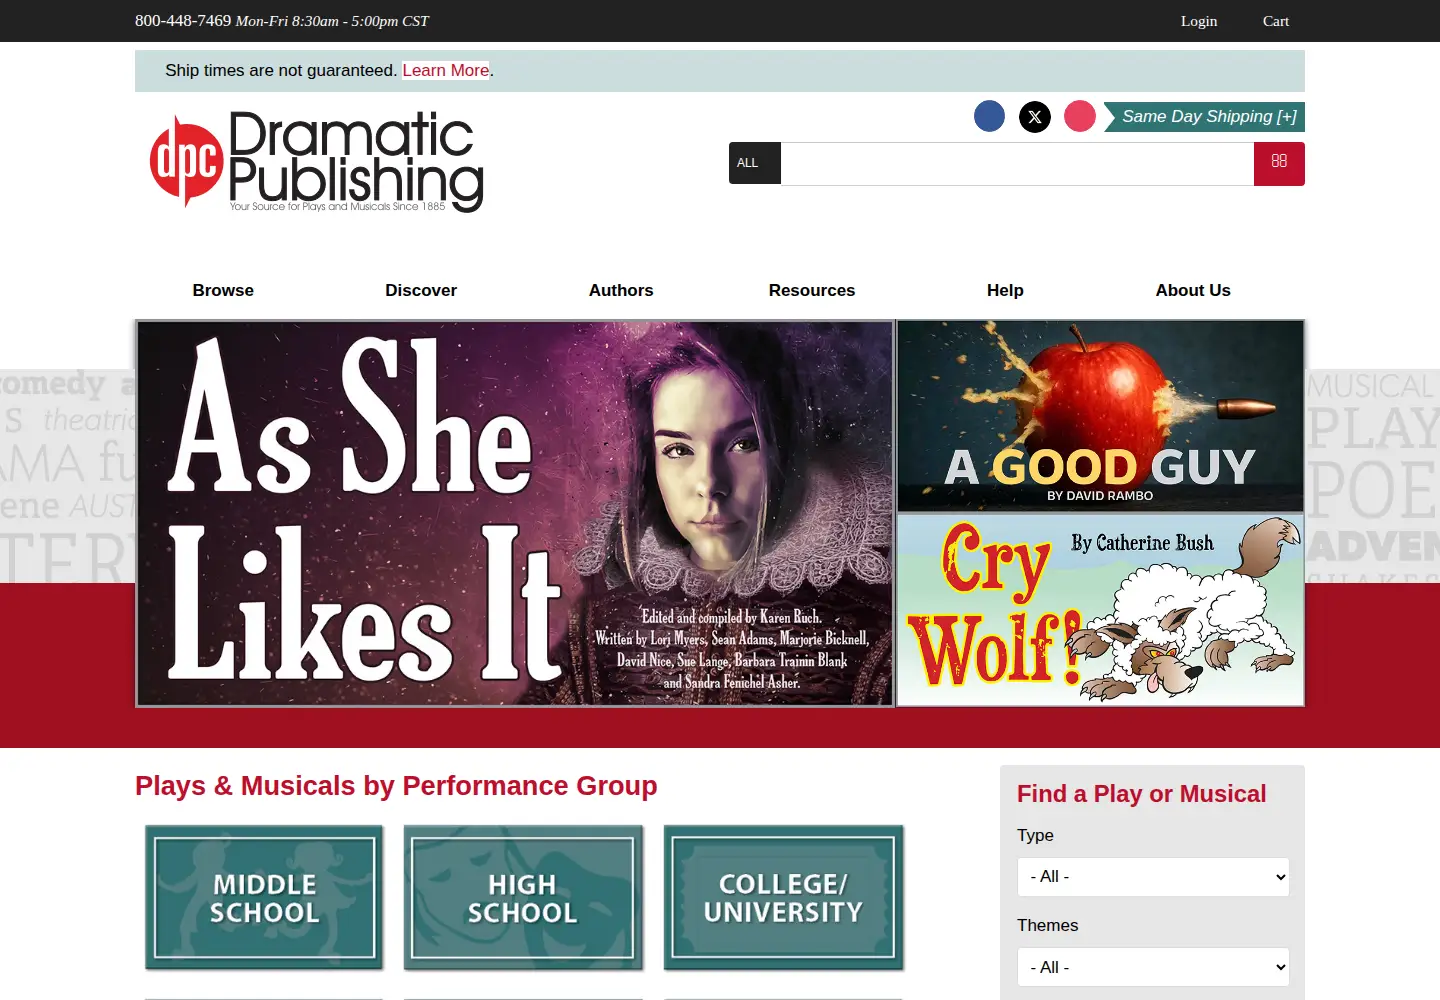Open the A Good Guy promo image
This screenshot has height=1000, width=1440.
1101,416
